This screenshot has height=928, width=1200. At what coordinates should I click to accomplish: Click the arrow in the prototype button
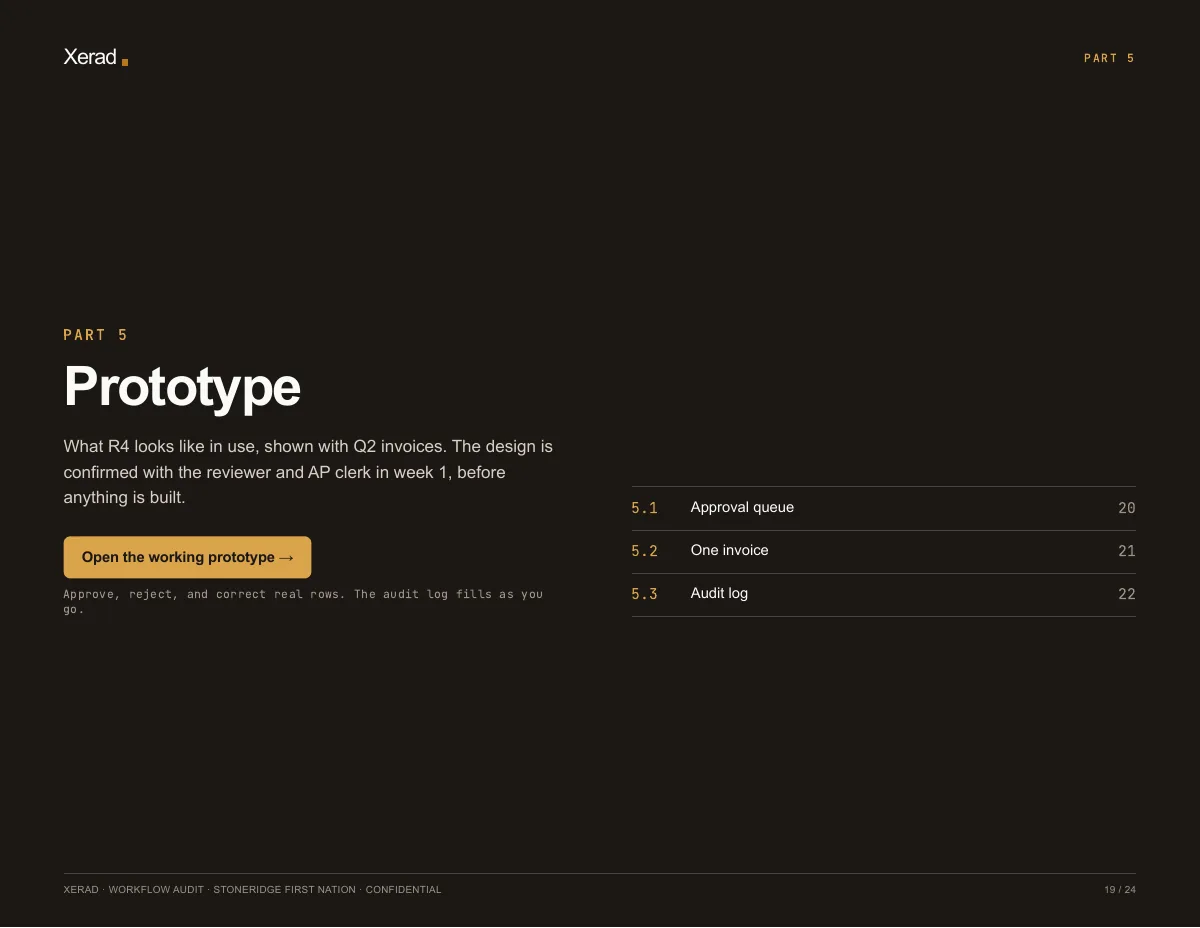(286, 557)
